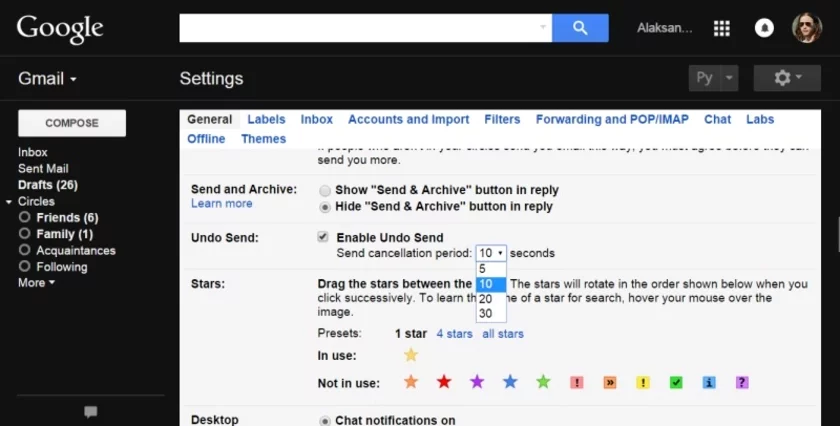Click the chat bubble icon in sidebar
The height and width of the screenshot is (426, 840).
pyautogui.click(x=91, y=411)
